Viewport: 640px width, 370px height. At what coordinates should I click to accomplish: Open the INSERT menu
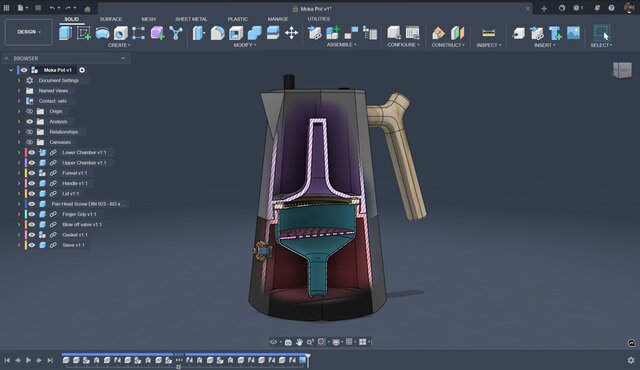pos(544,45)
